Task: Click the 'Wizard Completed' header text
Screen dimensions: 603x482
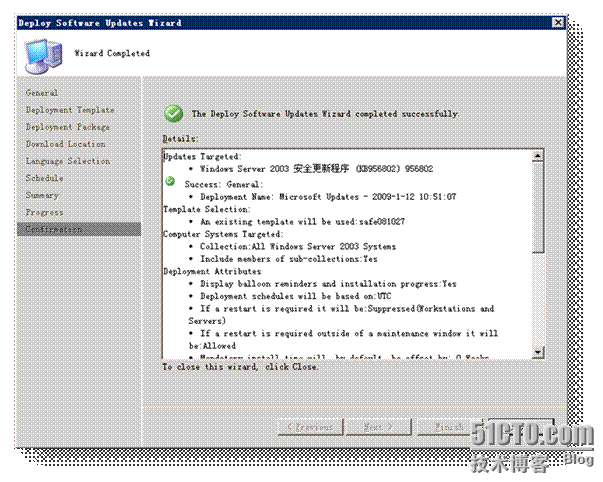Action: (112, 53)
